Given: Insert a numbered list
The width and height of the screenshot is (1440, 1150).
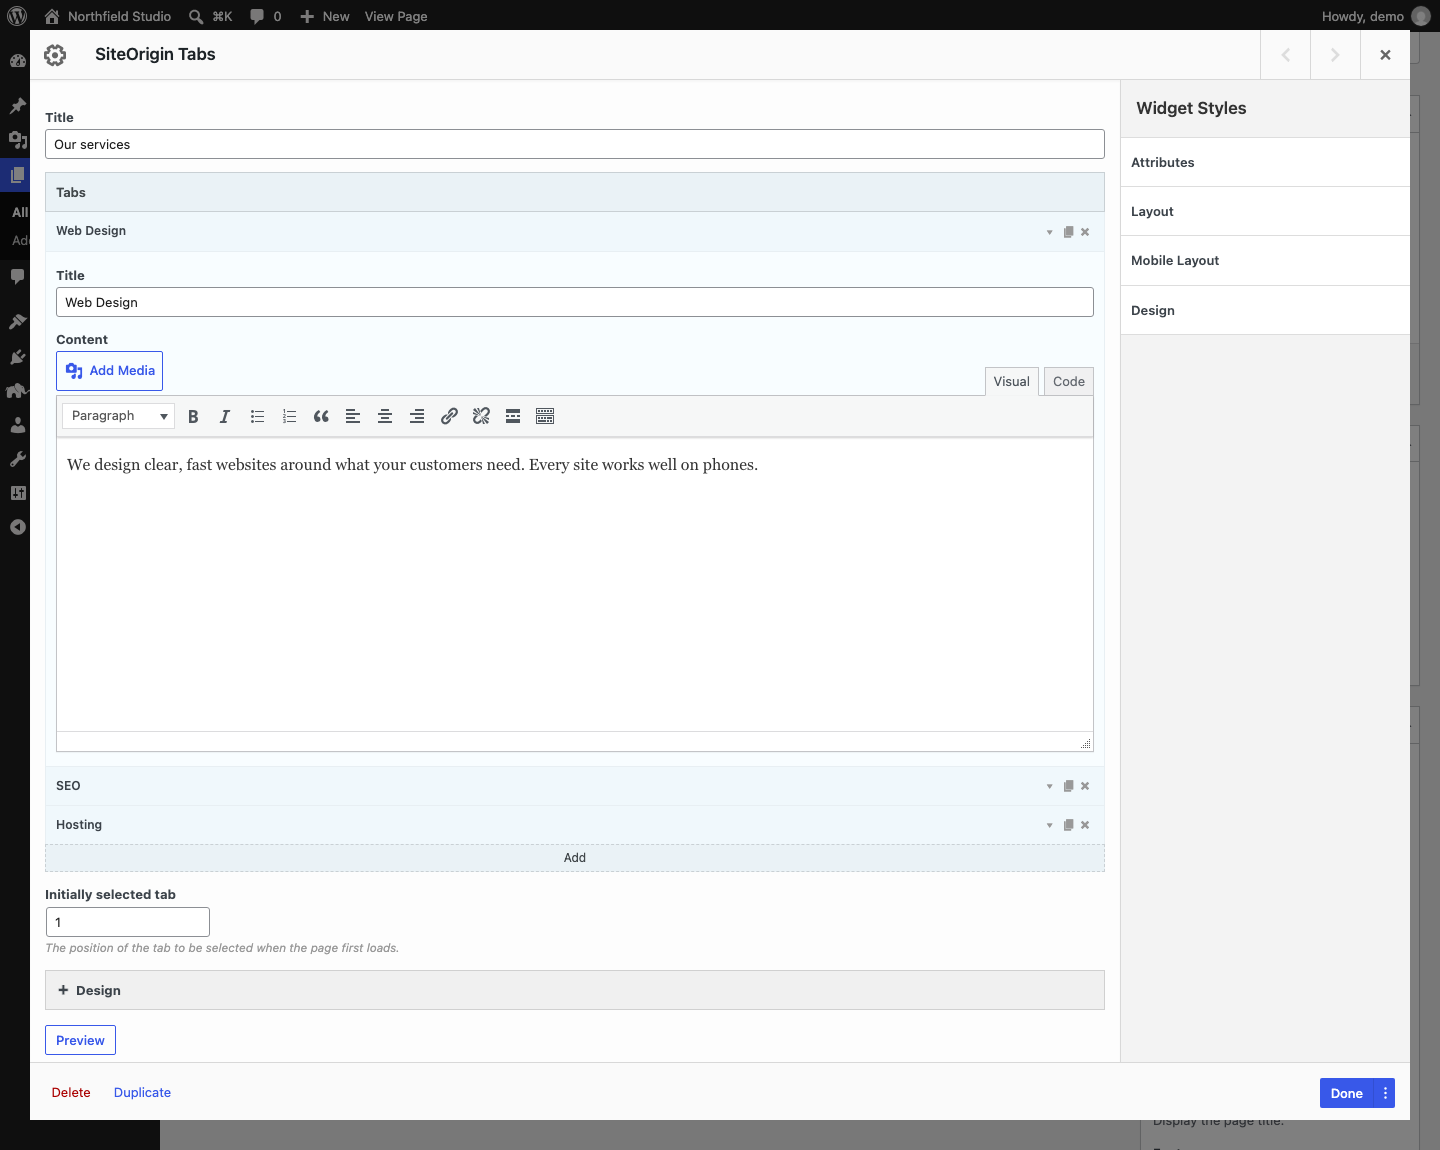Looking at the screenshot, I should (289, 416).
